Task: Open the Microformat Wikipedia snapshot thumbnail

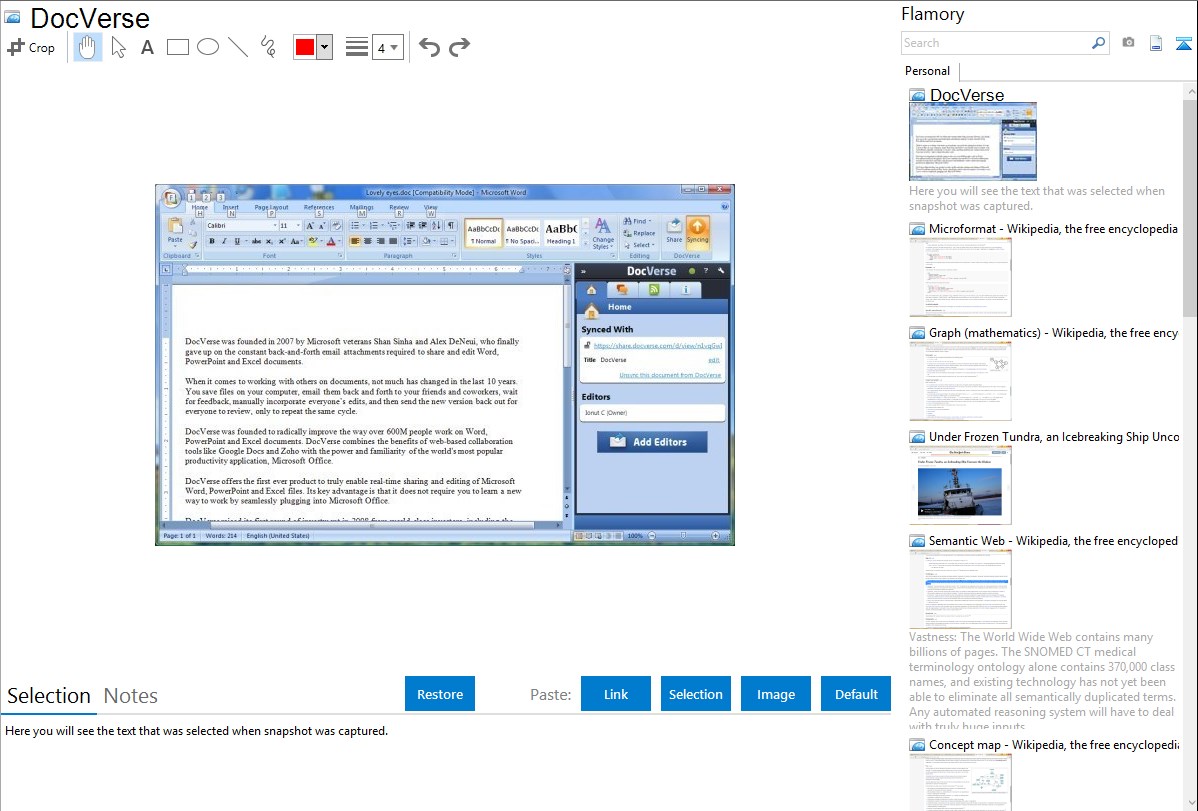Action: 960,277
